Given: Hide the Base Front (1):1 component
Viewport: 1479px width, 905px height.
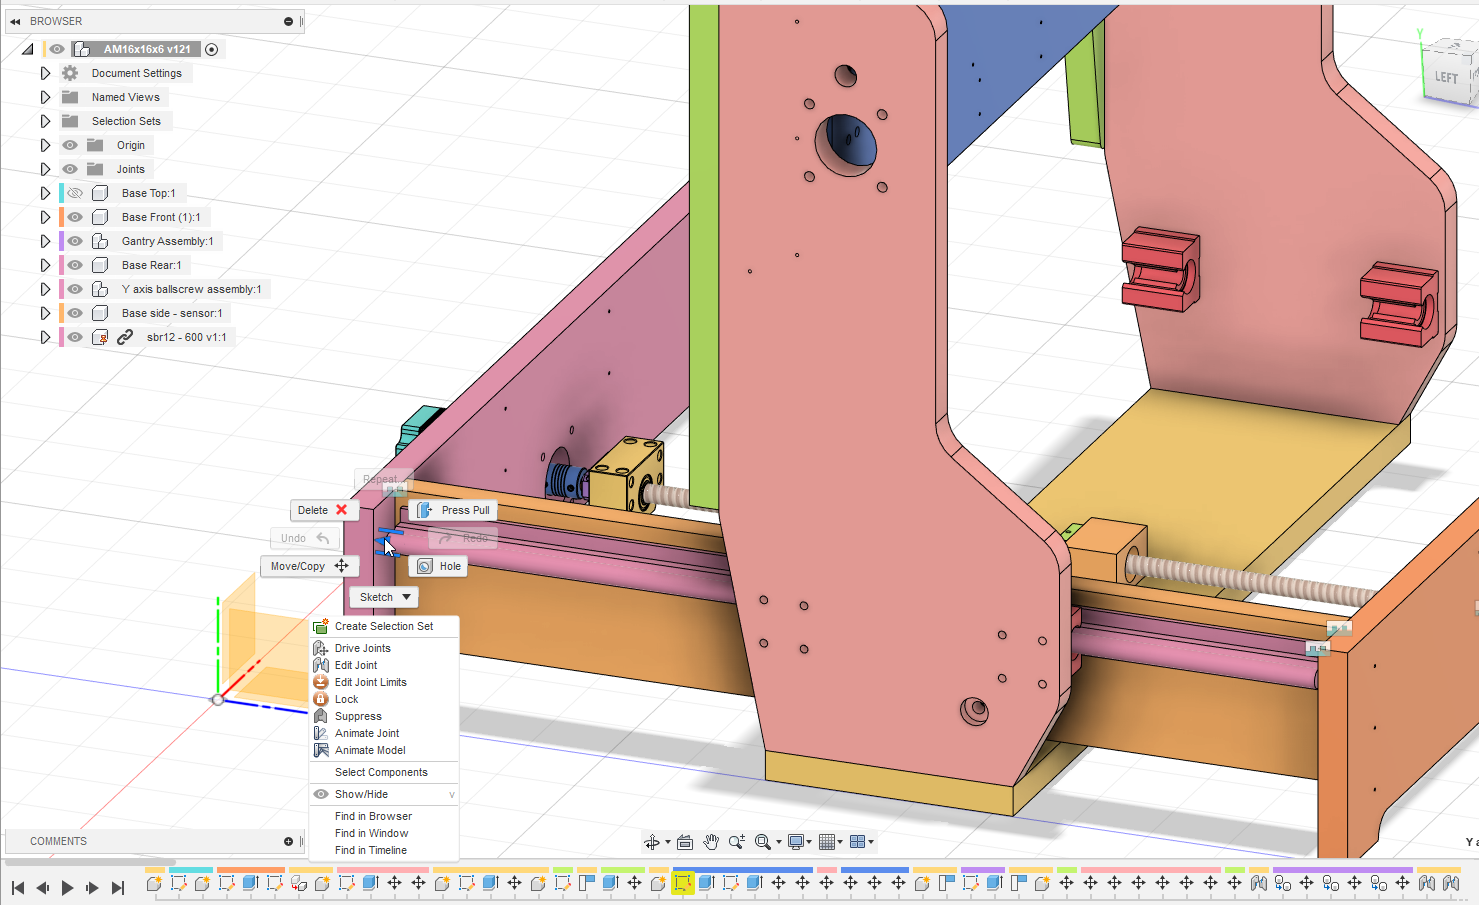Looking at the screenshot, I should point(75,217).
